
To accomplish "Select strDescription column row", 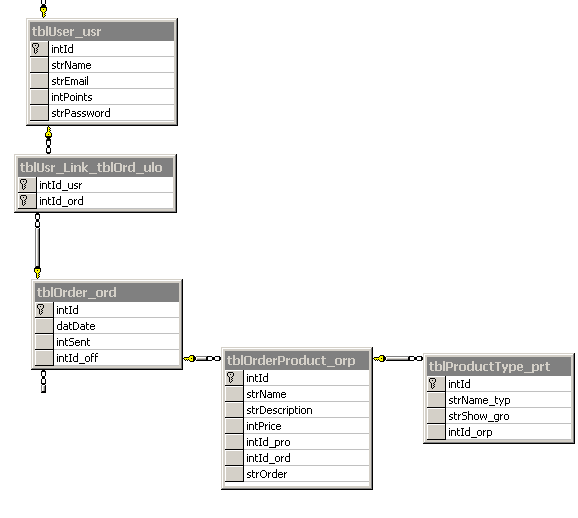I will 297,410.
